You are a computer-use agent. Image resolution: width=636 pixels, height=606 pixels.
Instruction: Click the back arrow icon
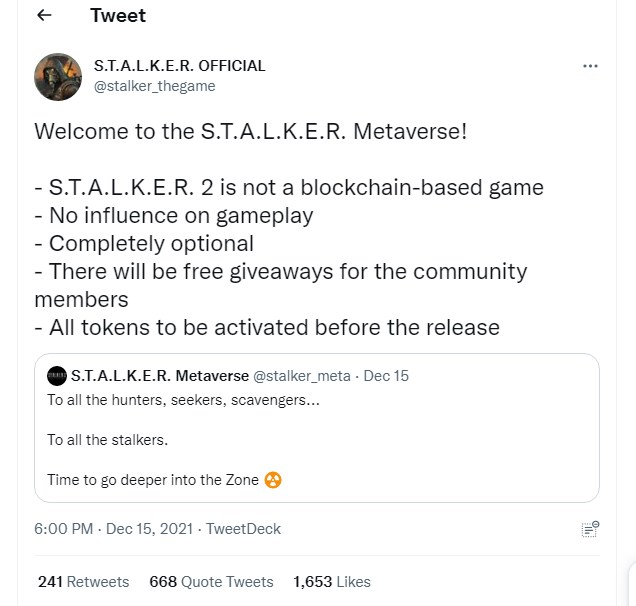44,16
